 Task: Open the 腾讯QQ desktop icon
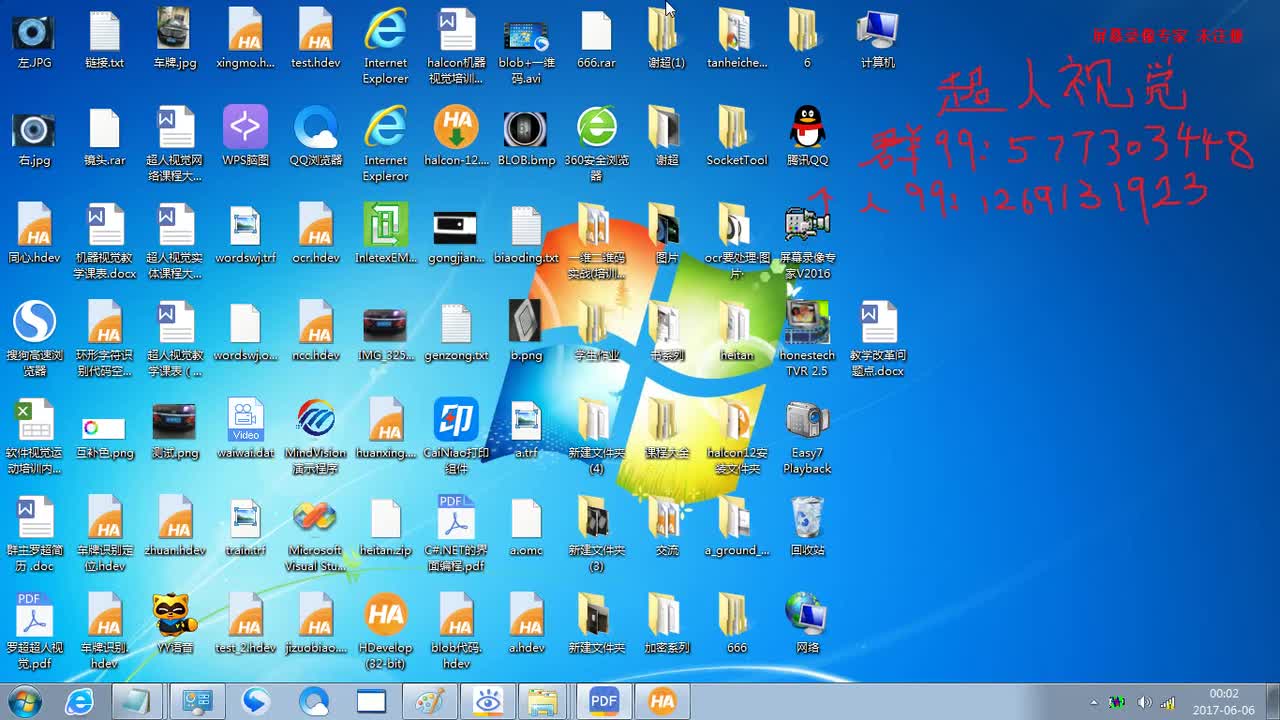(x=807, y=136)
